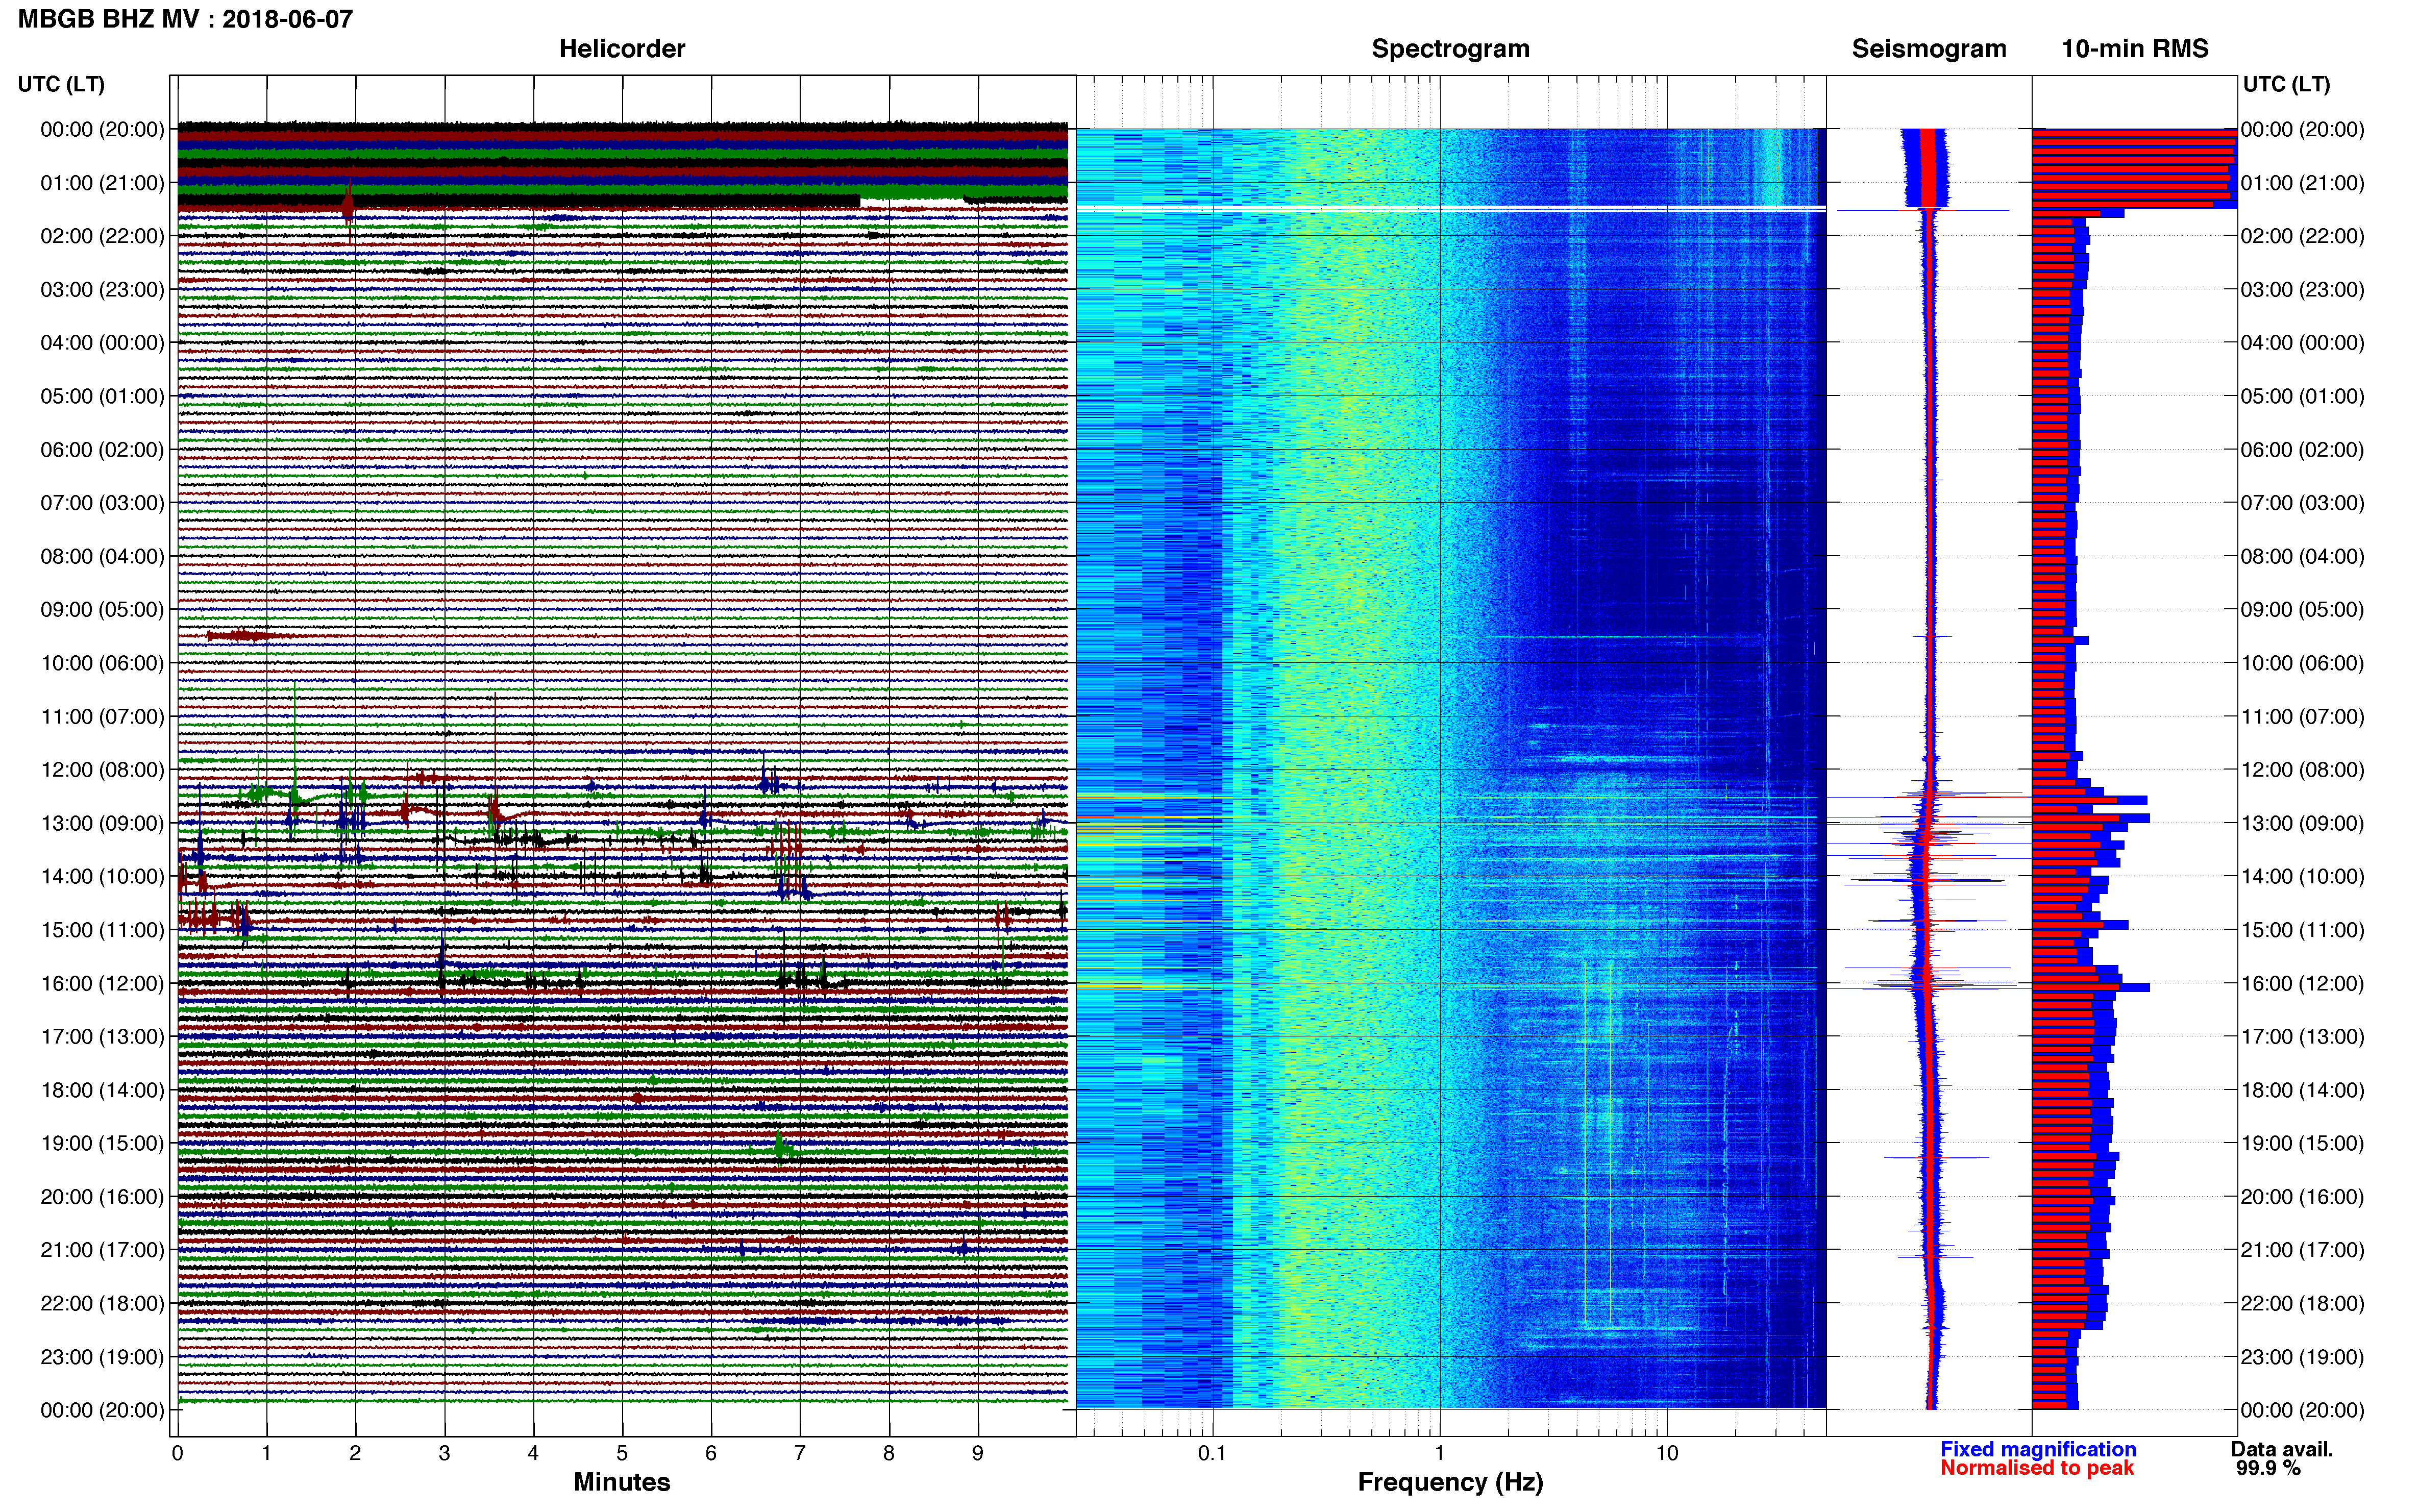Click the Helicorder panel heading
2419x1512 pixels.
[x=622, y=49]
